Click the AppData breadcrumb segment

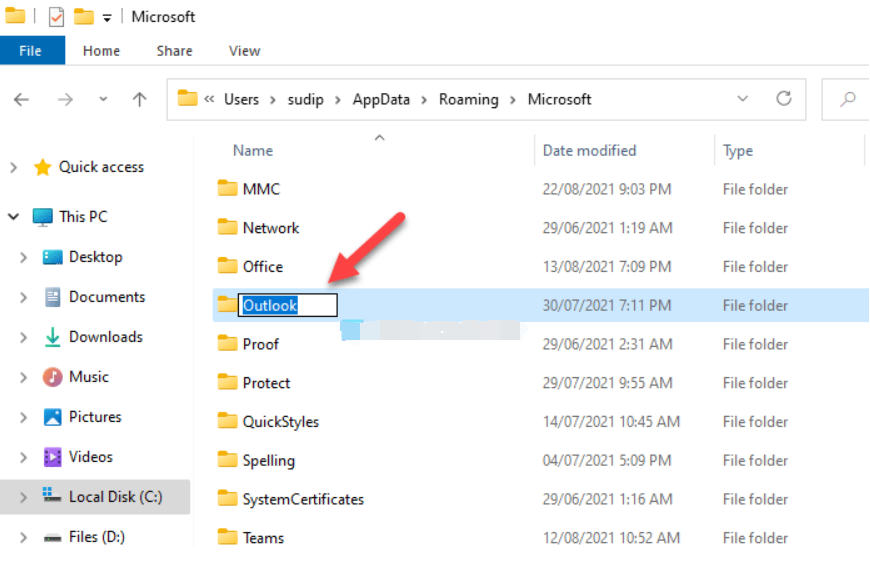[x=381, y=99]
